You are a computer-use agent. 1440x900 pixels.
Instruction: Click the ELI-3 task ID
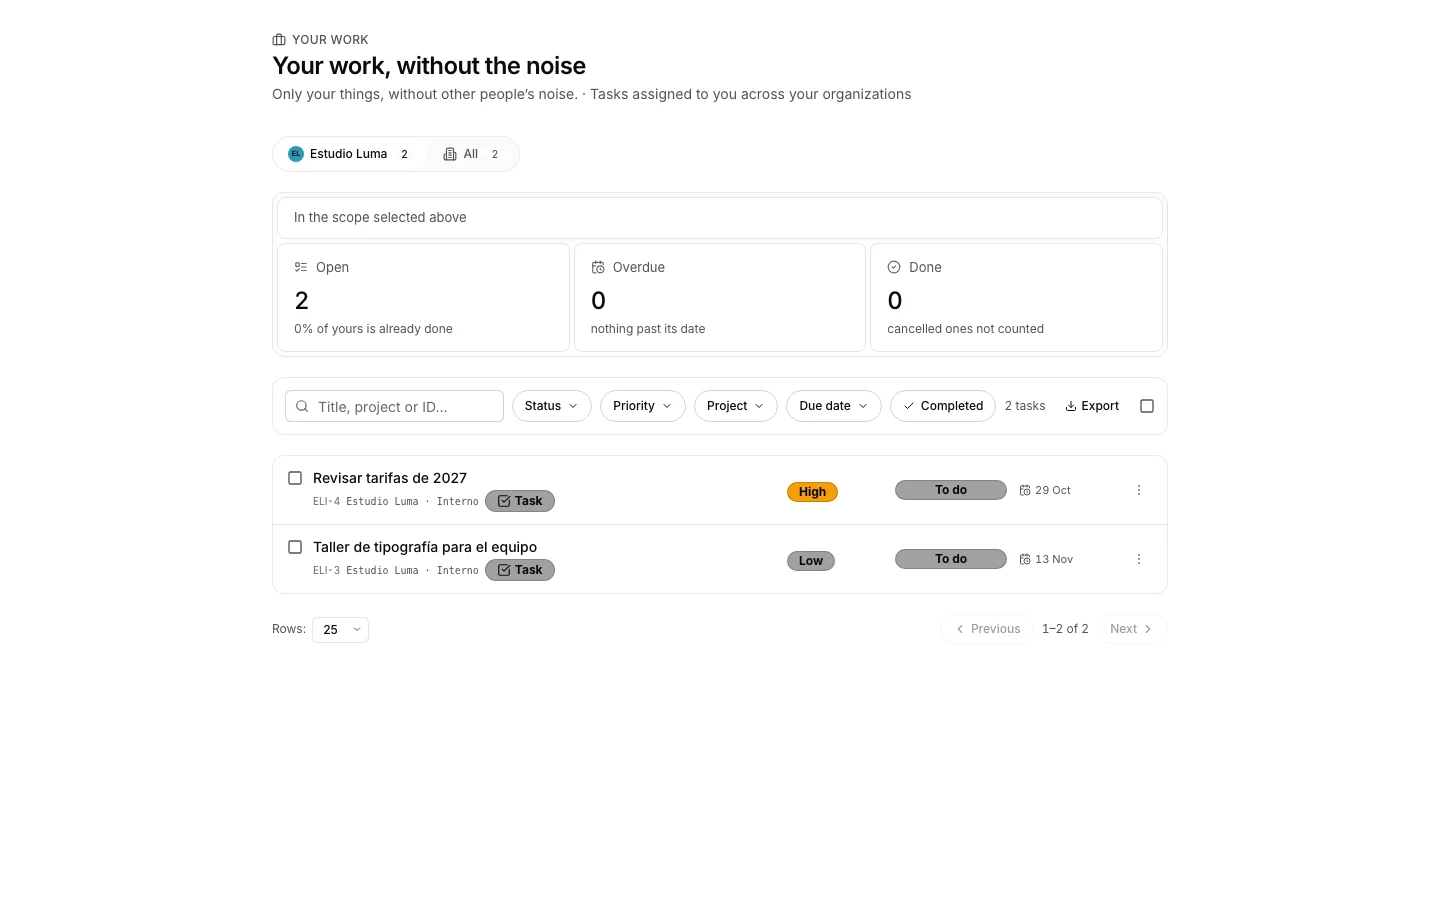(x=326, y=571)
